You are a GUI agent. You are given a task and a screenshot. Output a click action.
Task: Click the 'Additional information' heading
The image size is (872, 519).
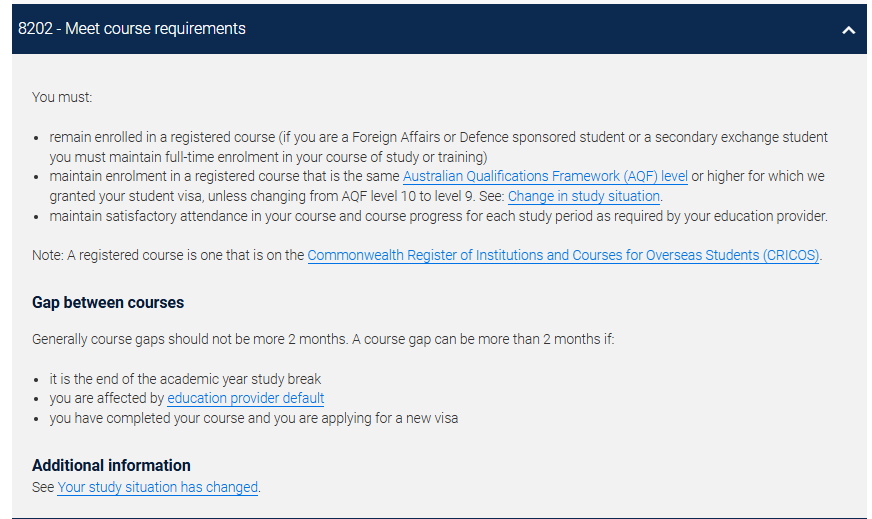coord(111,465)
